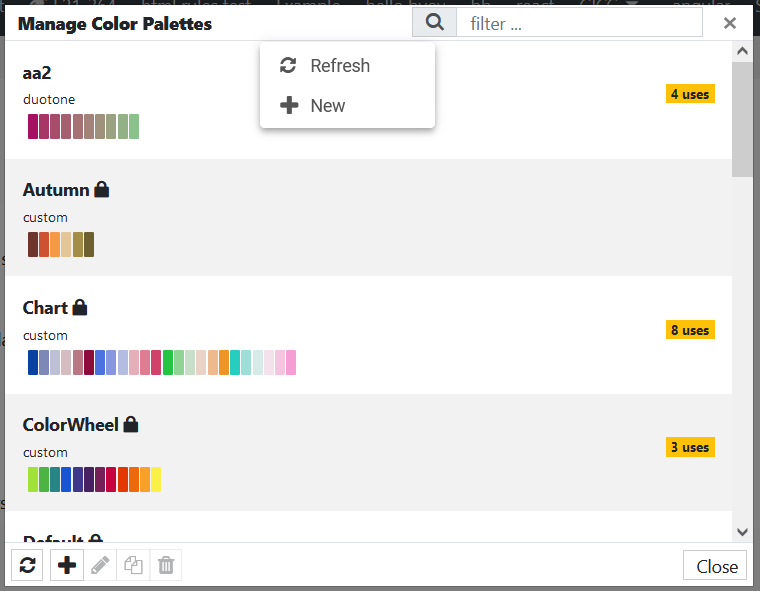The image size is (760, 591).
Task: Click the custom label under Chart
Action: pos(45,335)
